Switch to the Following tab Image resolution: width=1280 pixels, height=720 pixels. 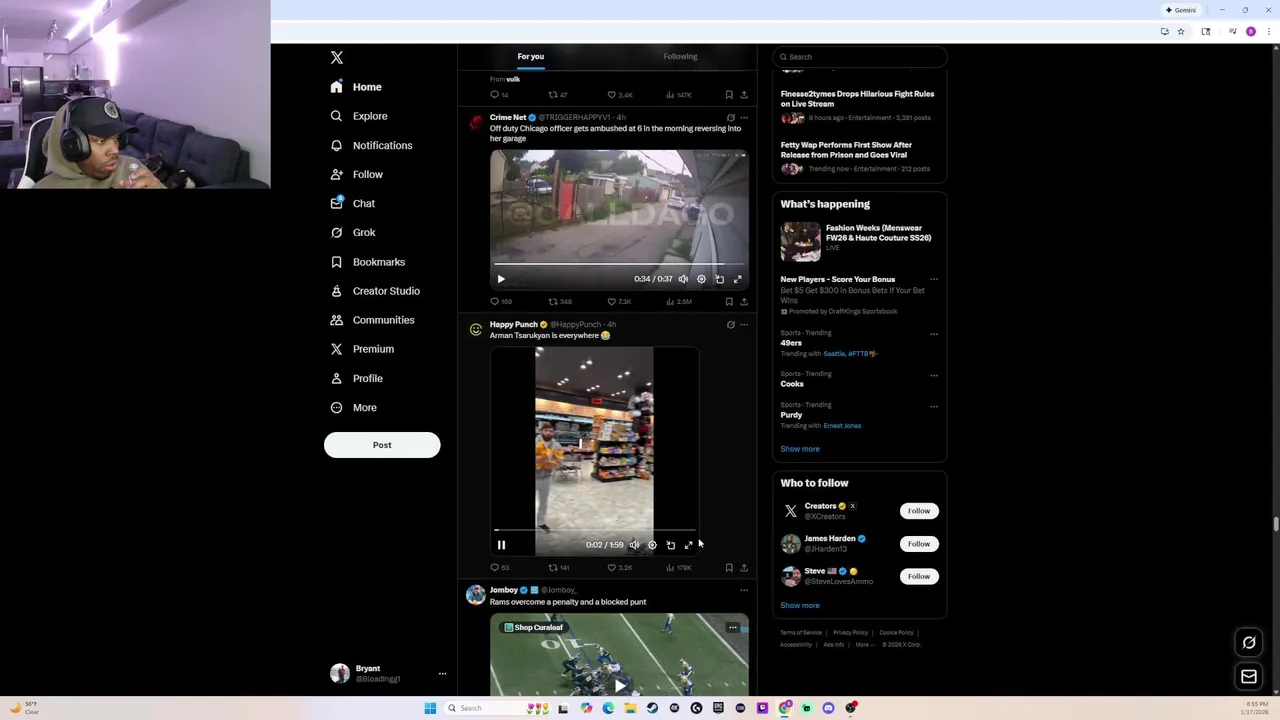[680, 56]
